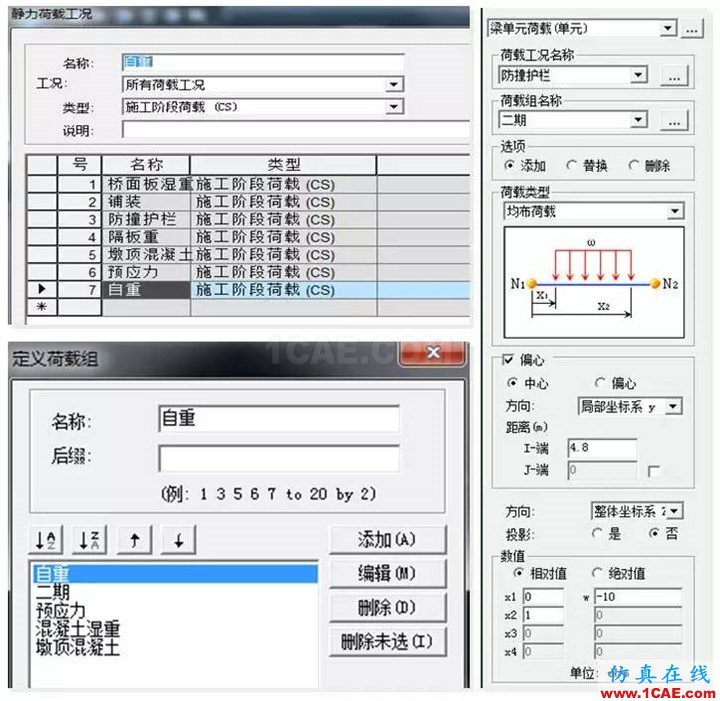Open the 类型 施工阶段荷载 dropdown
720x701 pixels.
[x=394, y=107]
